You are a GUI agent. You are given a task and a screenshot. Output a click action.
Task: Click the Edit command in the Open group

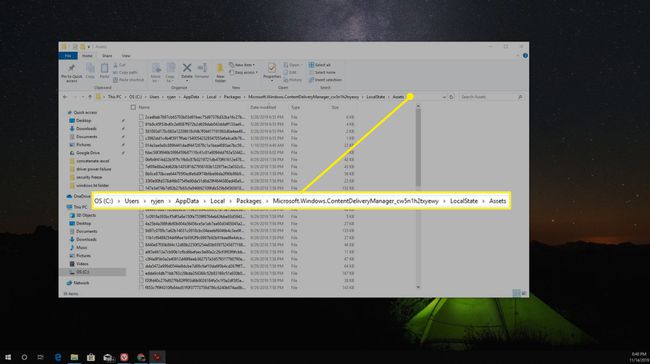click(290, 73)
